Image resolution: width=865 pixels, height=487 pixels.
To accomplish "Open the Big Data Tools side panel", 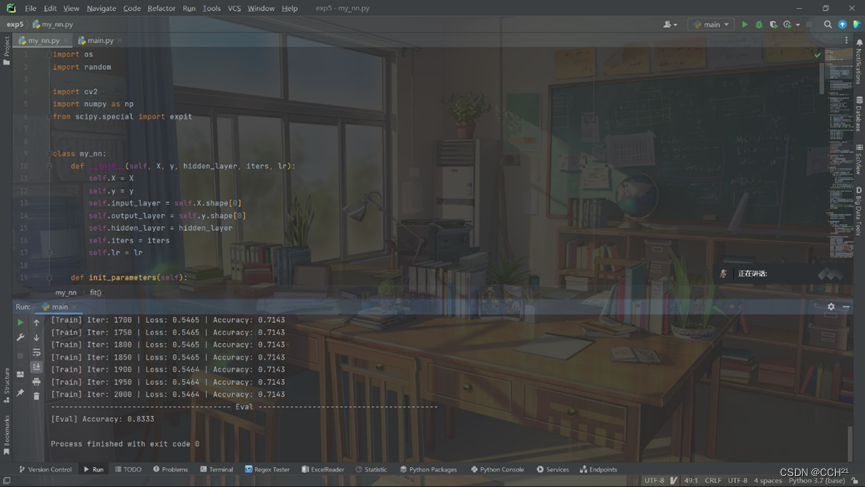I will [859, 211].
